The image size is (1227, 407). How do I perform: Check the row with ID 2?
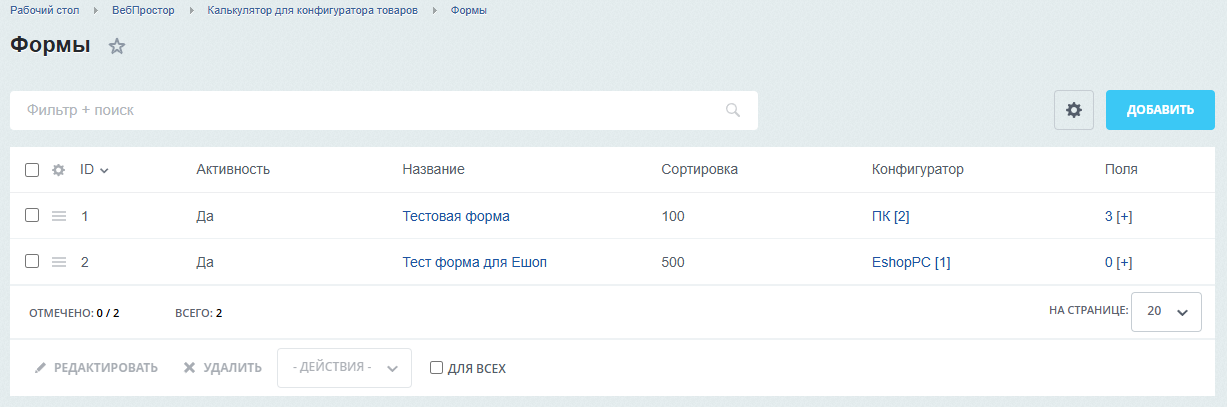point(32,261)
